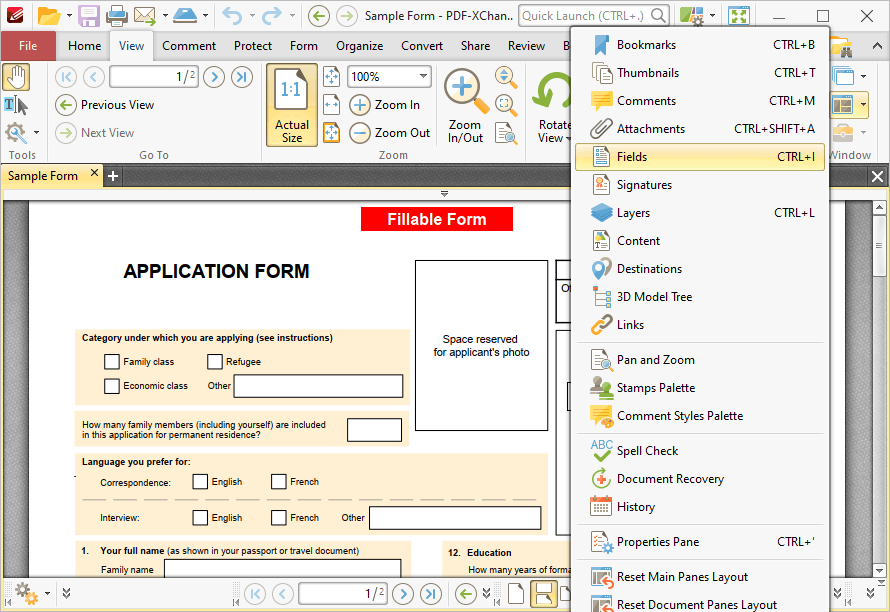The height and width of the screenshot is (612, 890).
Task: Click the Zoom In/Out tool
Action: click(465, 106)
